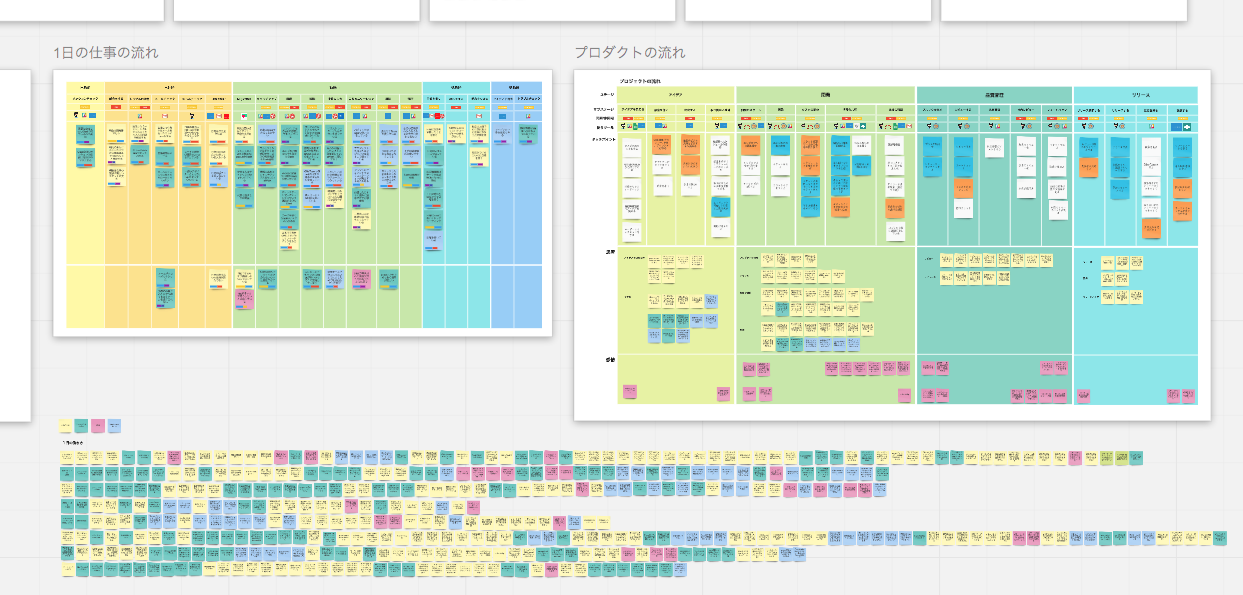1243x595 pixels.
Task: Click the tool icon in daily frame's first green column
Action: [x=243, y=116]
